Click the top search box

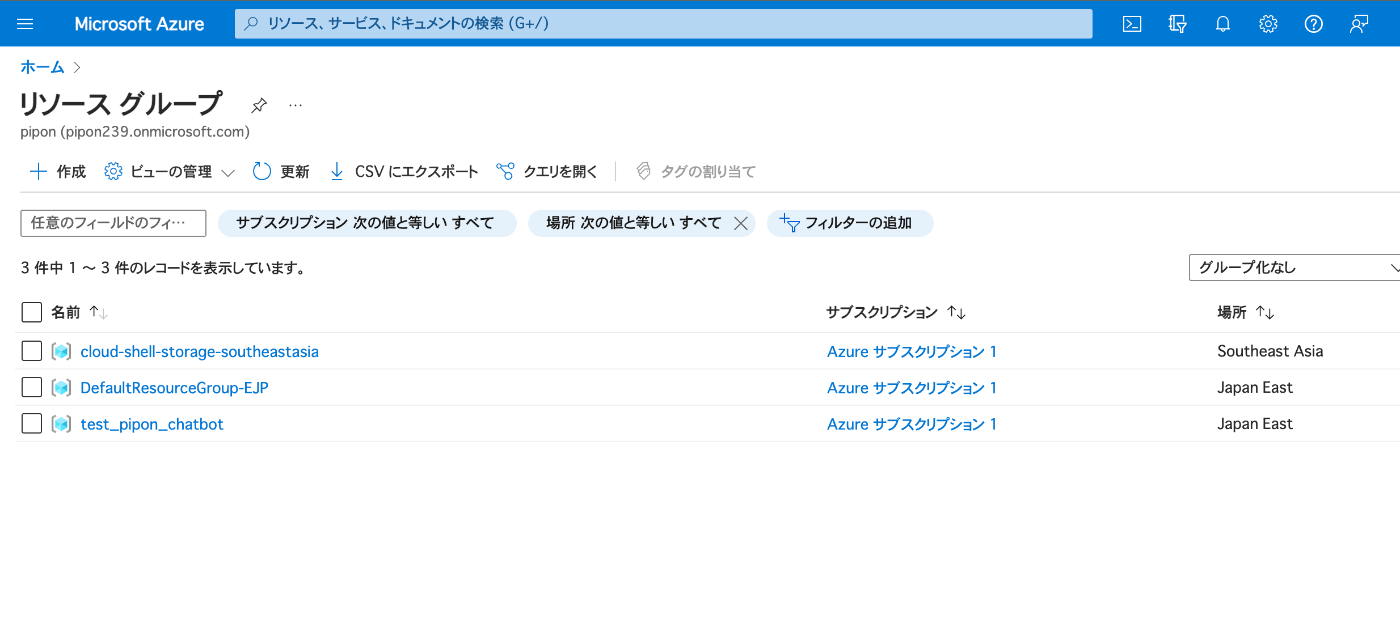point(664,24)
